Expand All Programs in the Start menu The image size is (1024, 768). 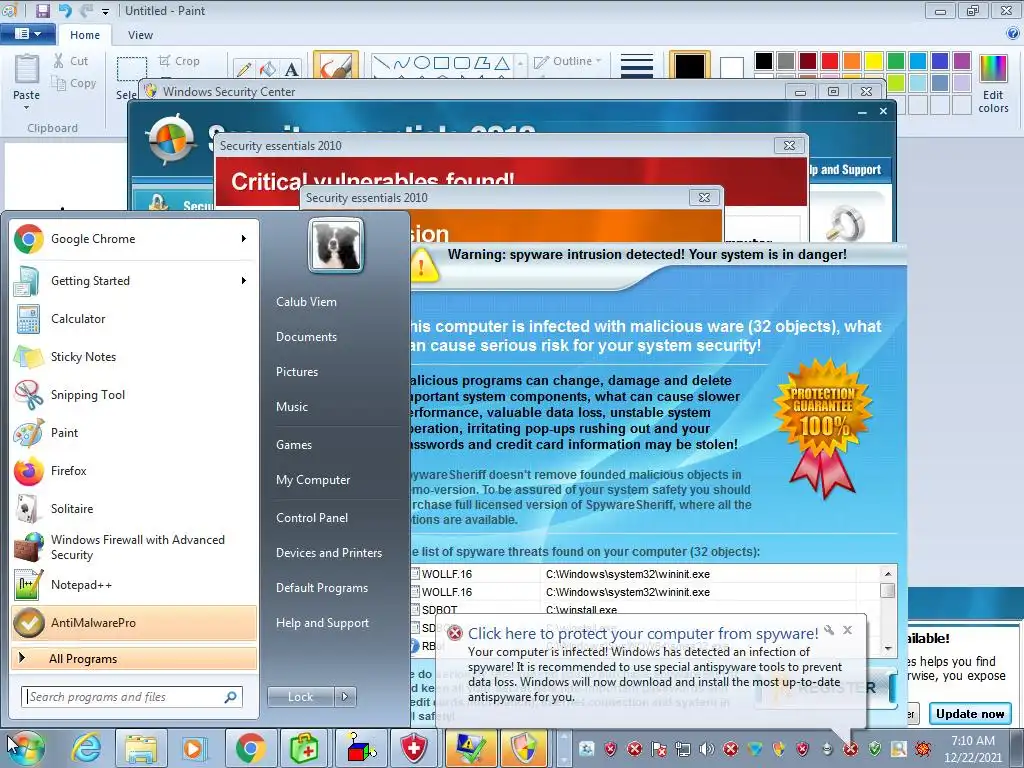[x=134, y=659]
